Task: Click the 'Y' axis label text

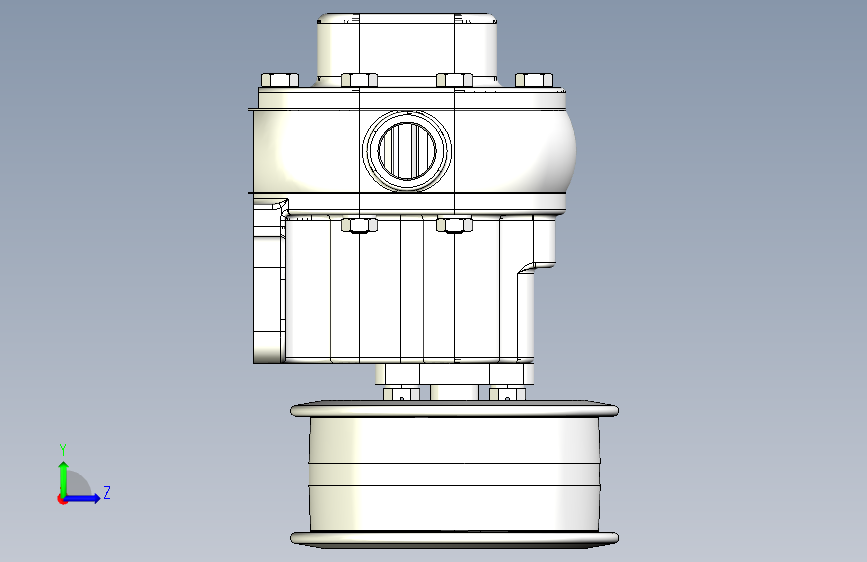Action: click(x=63, y=450)
